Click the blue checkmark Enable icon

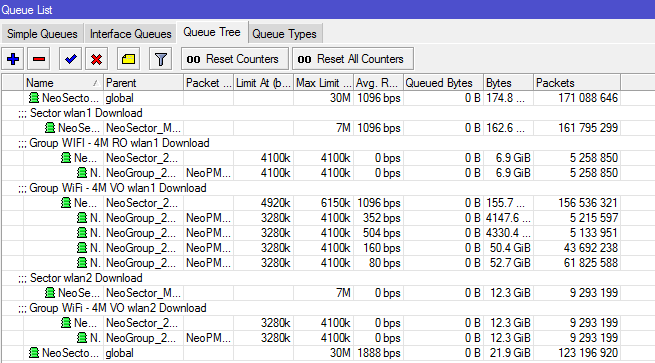coord(70,59)
